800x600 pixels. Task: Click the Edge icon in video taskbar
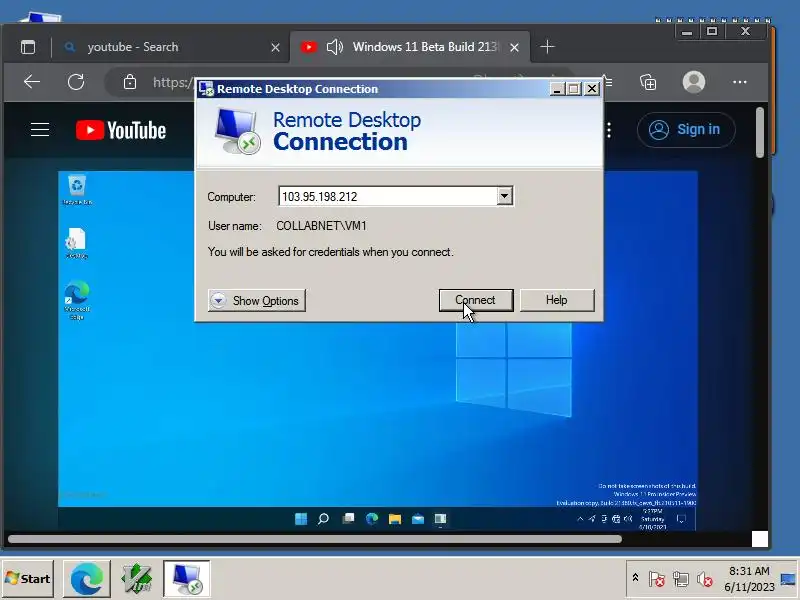[372, 519]
